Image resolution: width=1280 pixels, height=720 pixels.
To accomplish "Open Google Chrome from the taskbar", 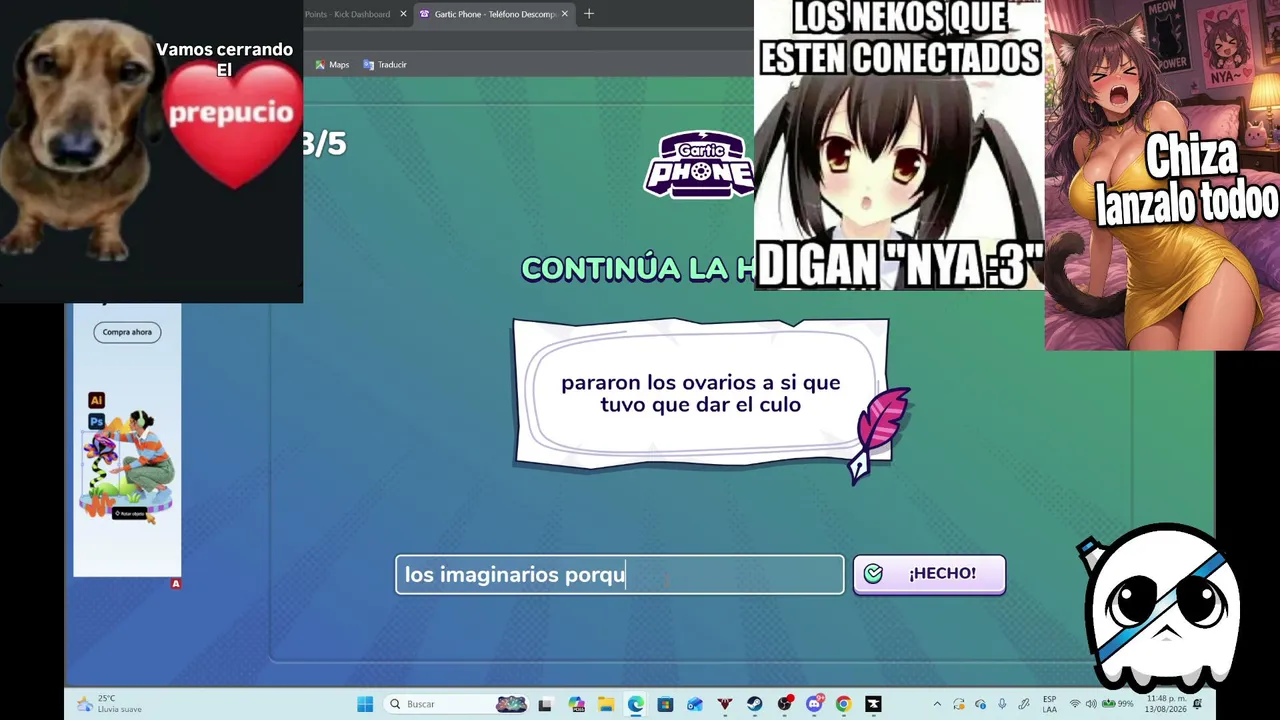I will coord(843,704).
